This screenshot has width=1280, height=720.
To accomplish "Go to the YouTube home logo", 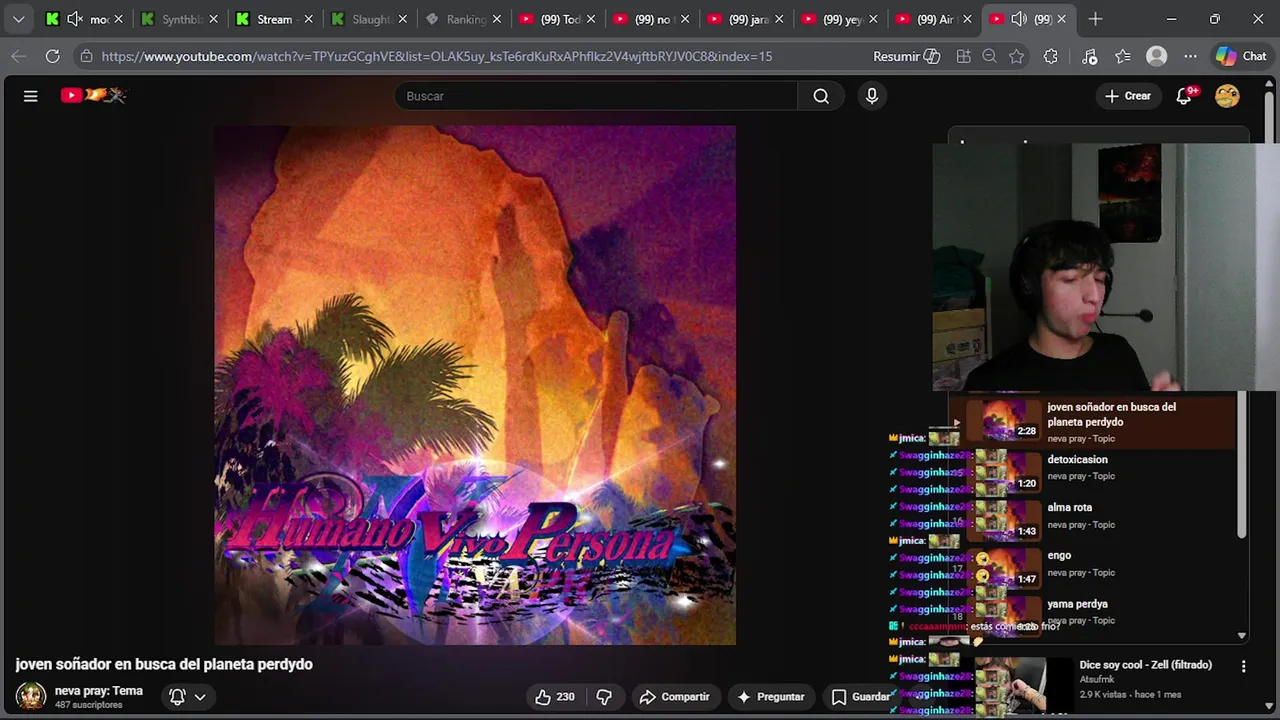I will (x=93, y=96).
